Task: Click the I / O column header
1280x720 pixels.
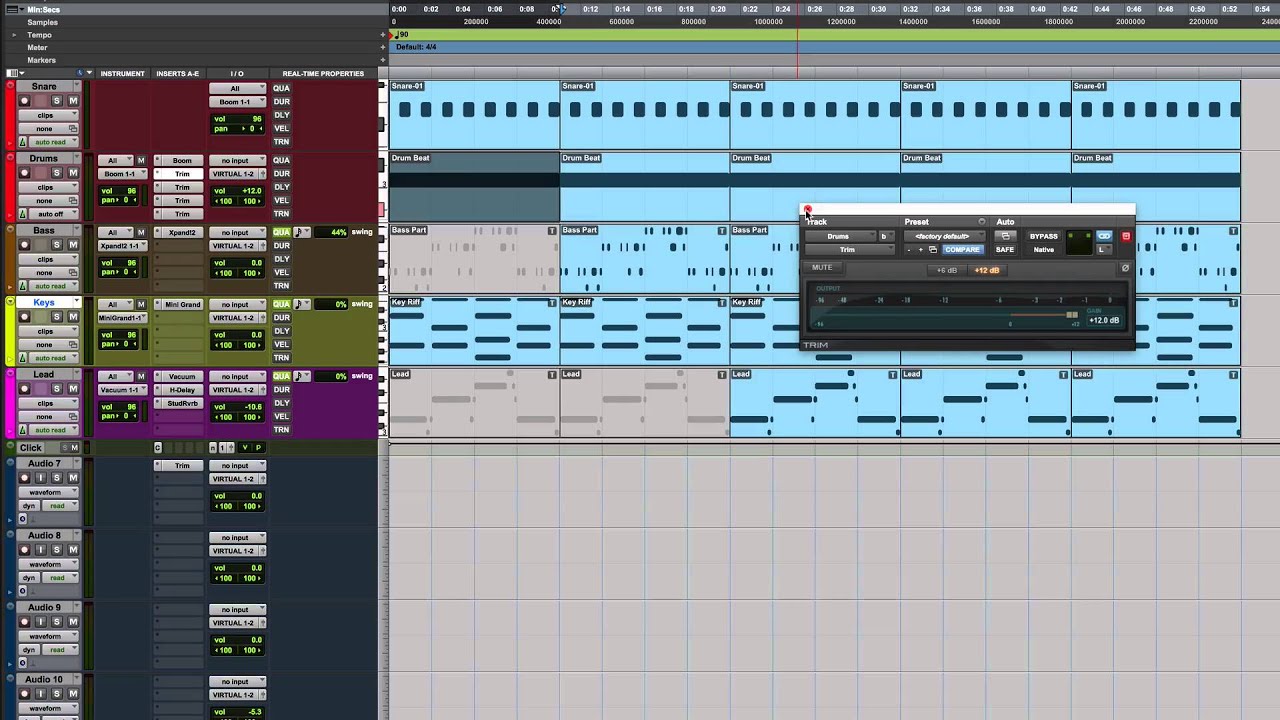Action: coord(237,73)
